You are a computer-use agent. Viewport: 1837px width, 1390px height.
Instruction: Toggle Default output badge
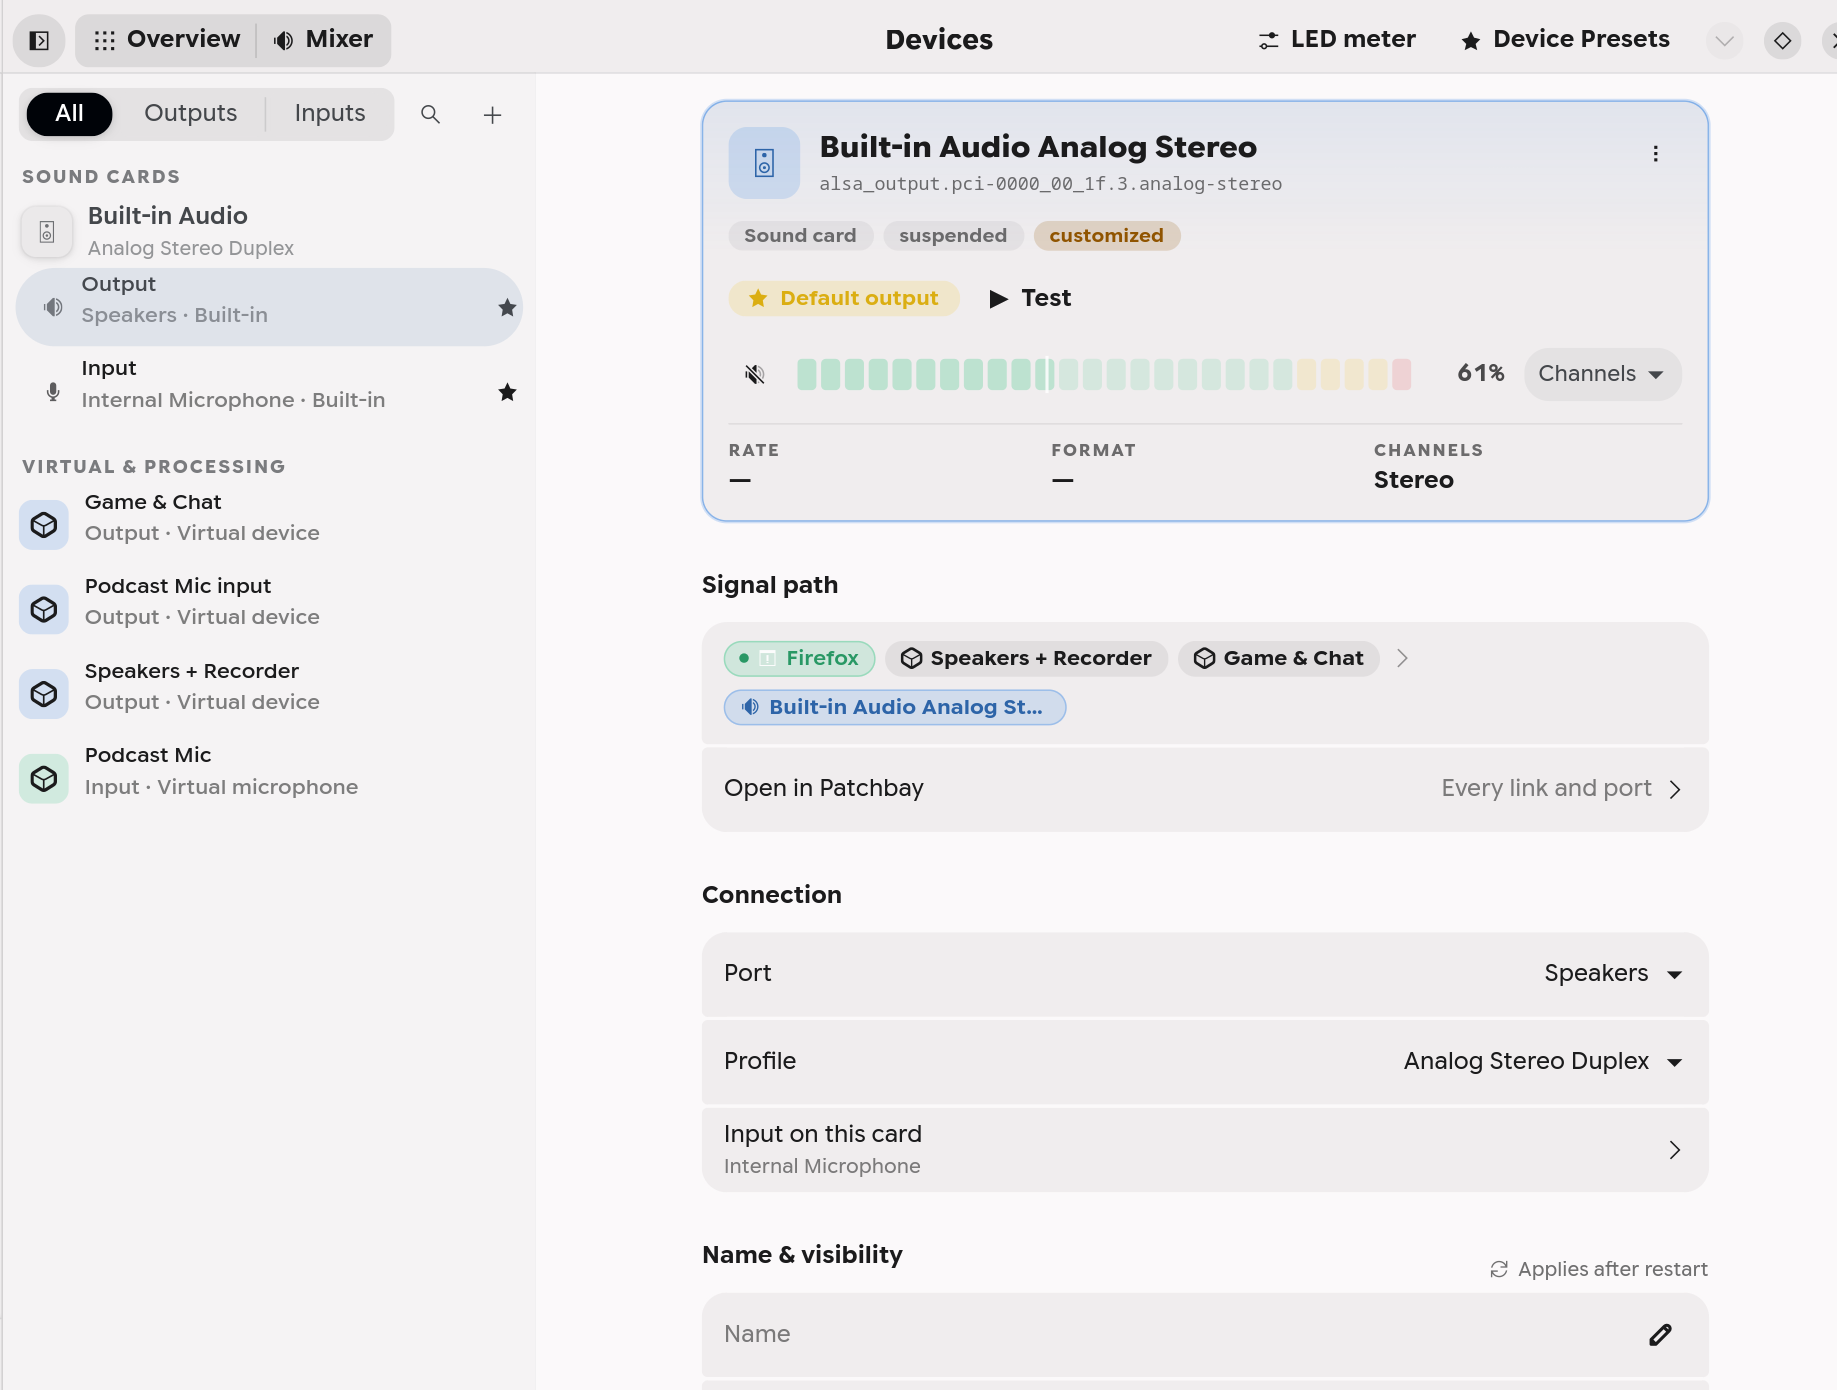[844, 298]
